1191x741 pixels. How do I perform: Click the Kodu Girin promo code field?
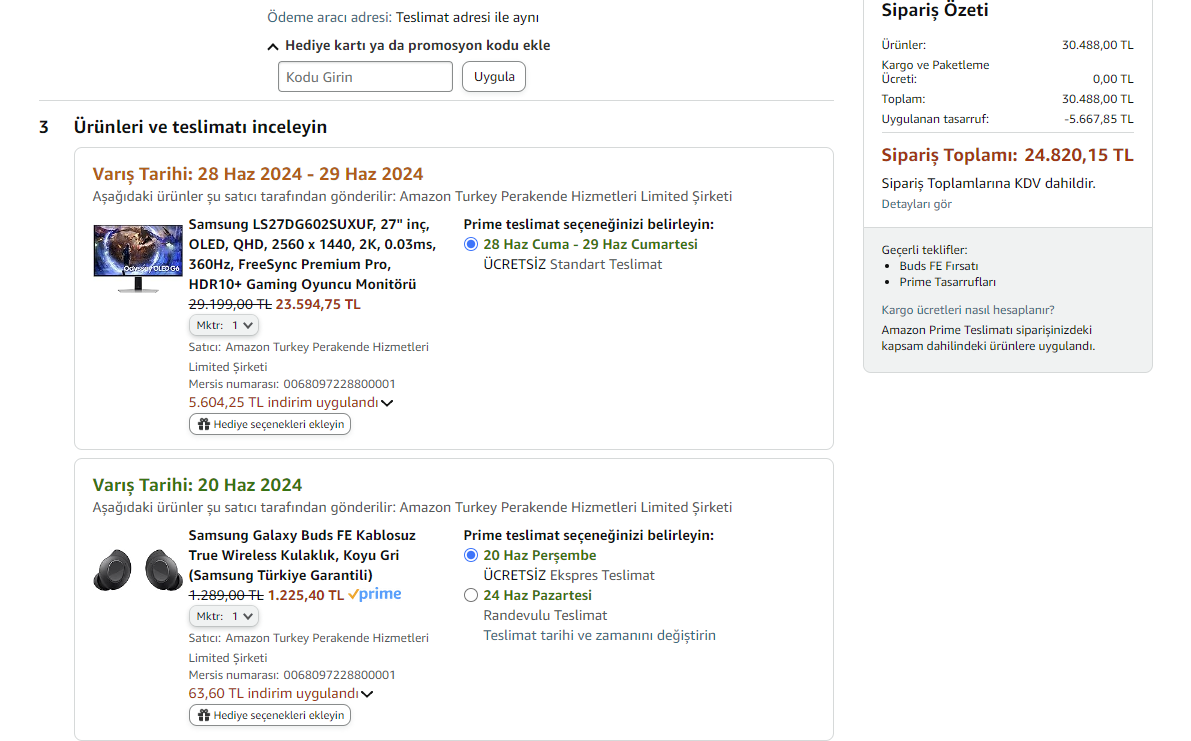coord(365,77)
